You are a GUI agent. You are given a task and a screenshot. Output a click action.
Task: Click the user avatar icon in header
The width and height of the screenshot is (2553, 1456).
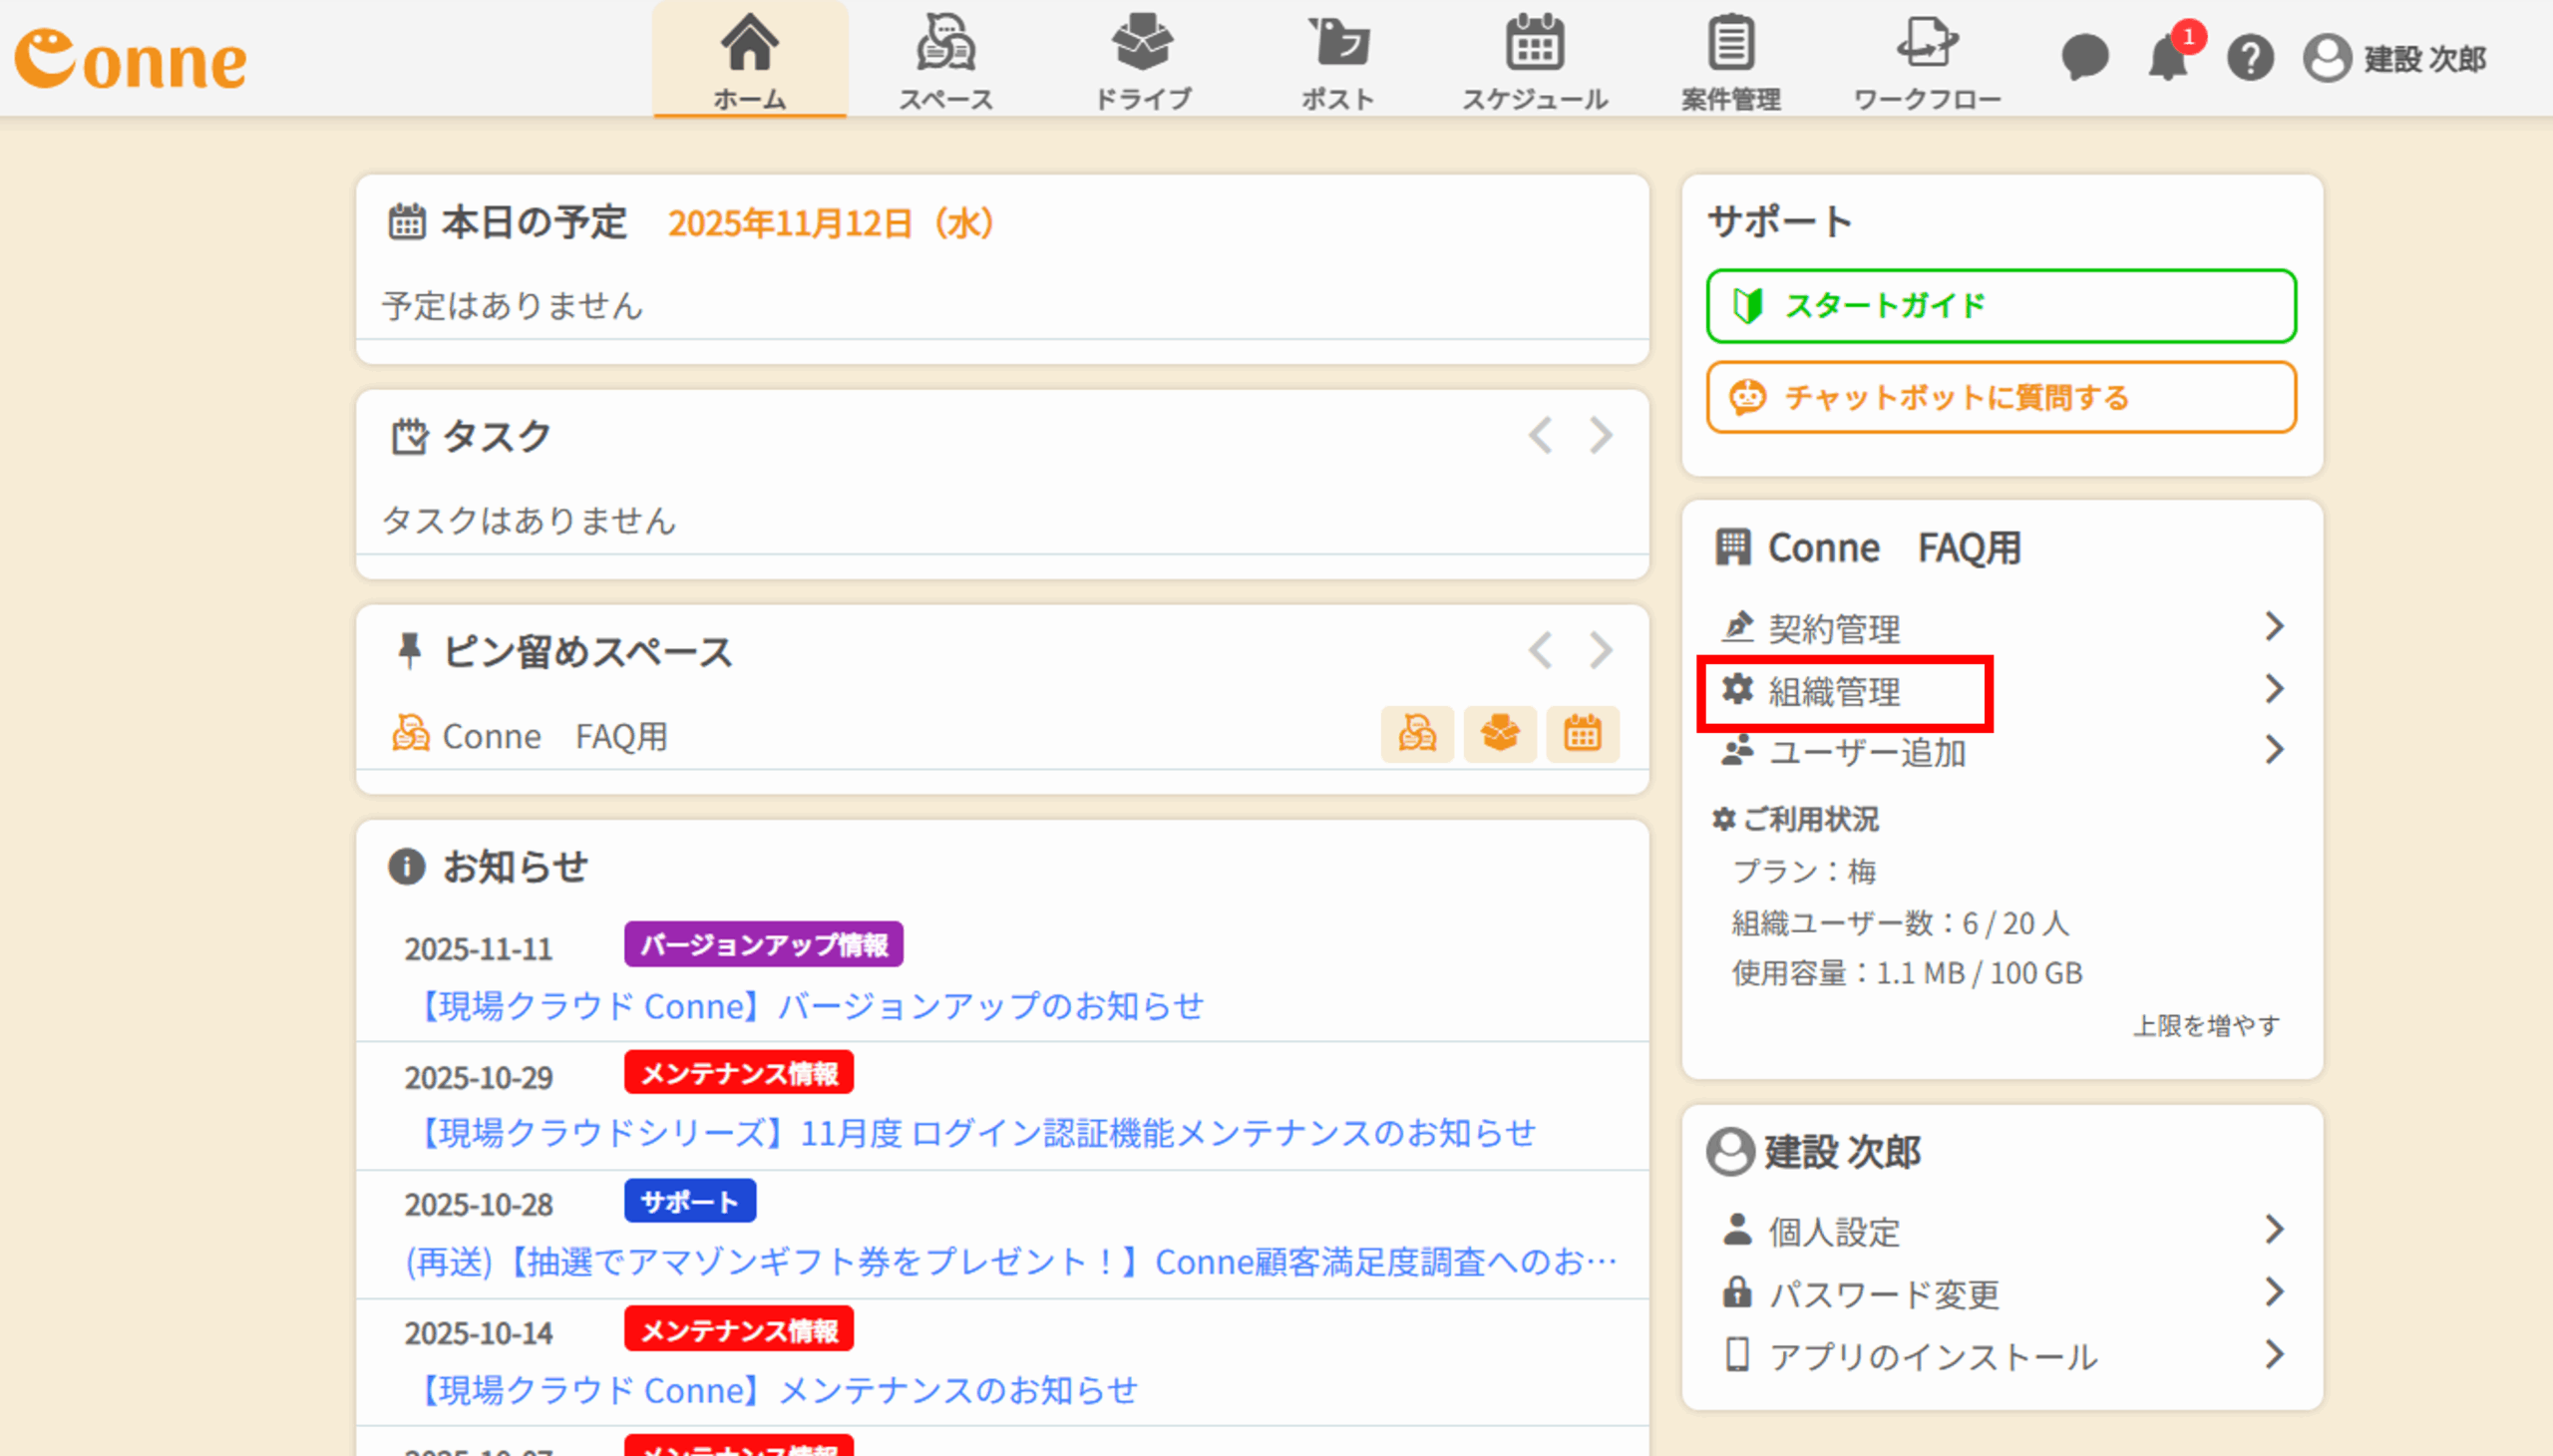tap(2327, 58)
